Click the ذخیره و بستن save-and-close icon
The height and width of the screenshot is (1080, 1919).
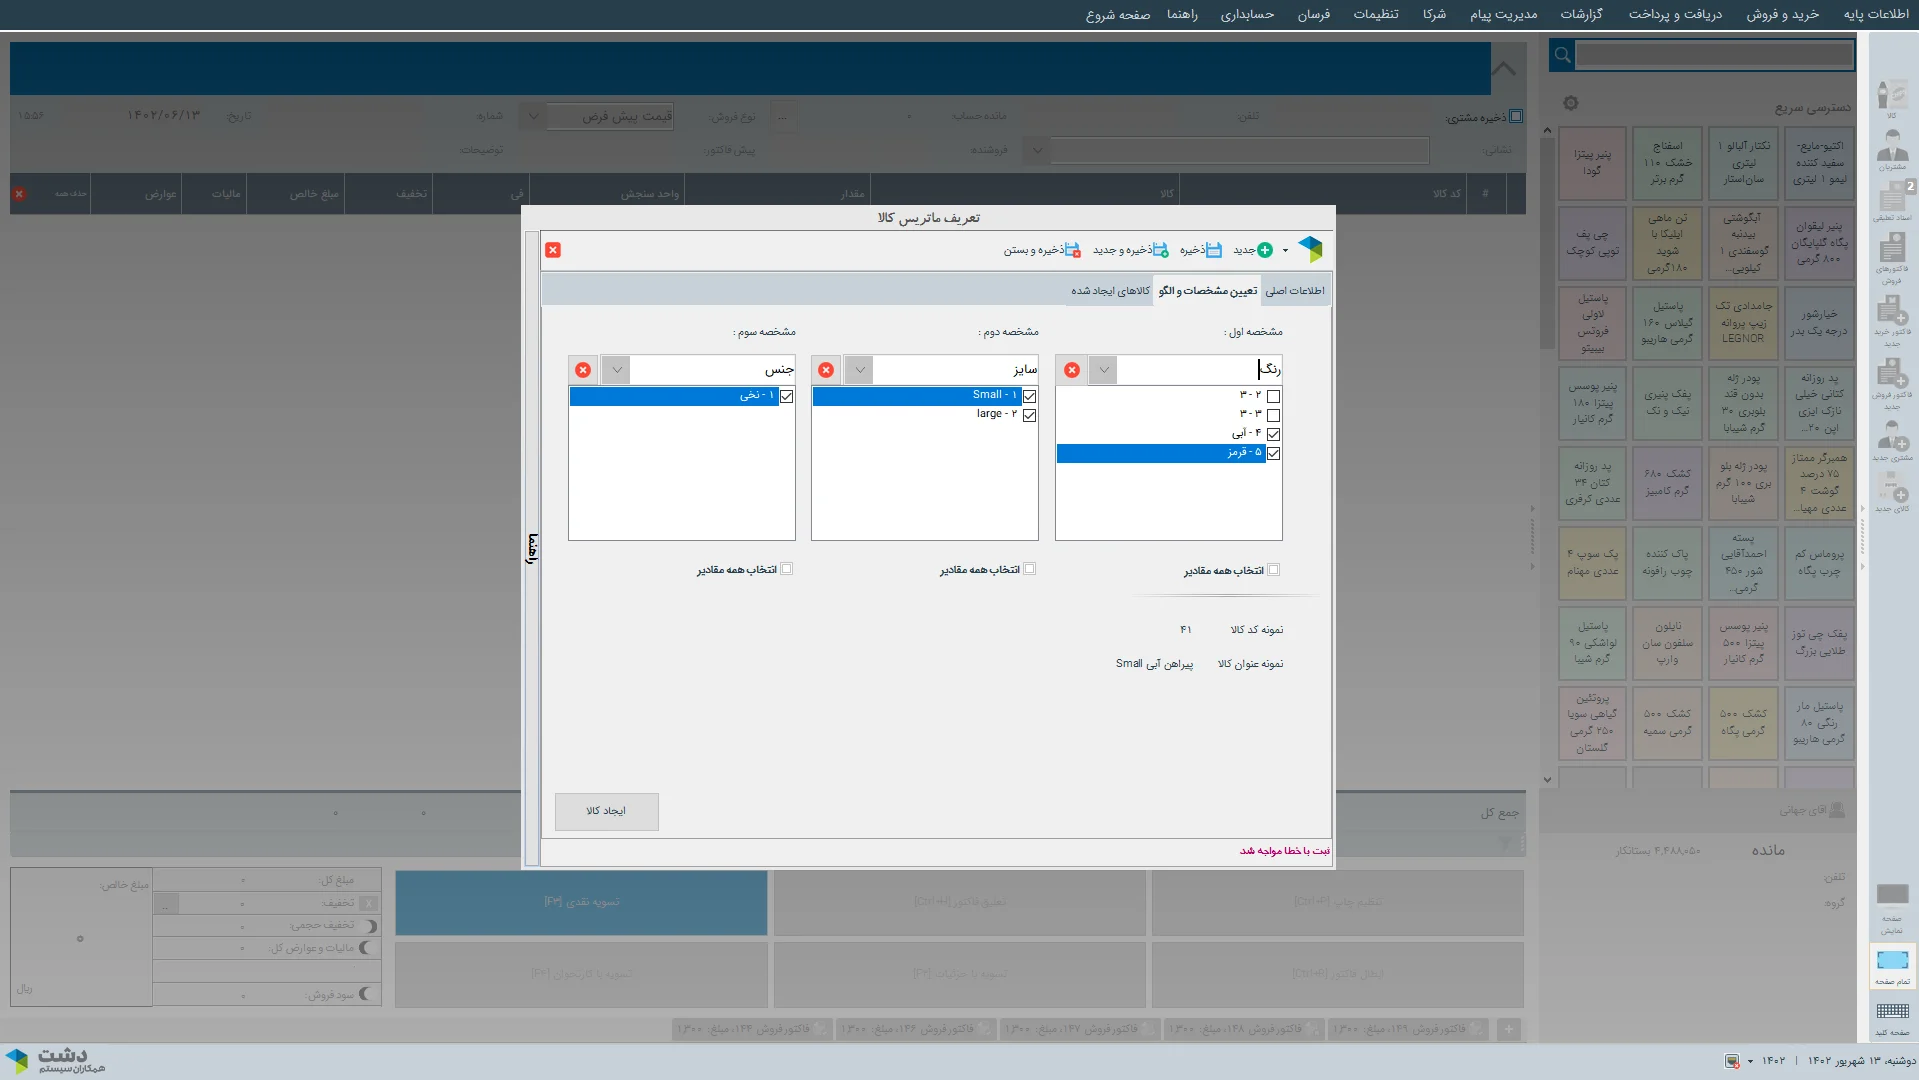coord(1071,250)
